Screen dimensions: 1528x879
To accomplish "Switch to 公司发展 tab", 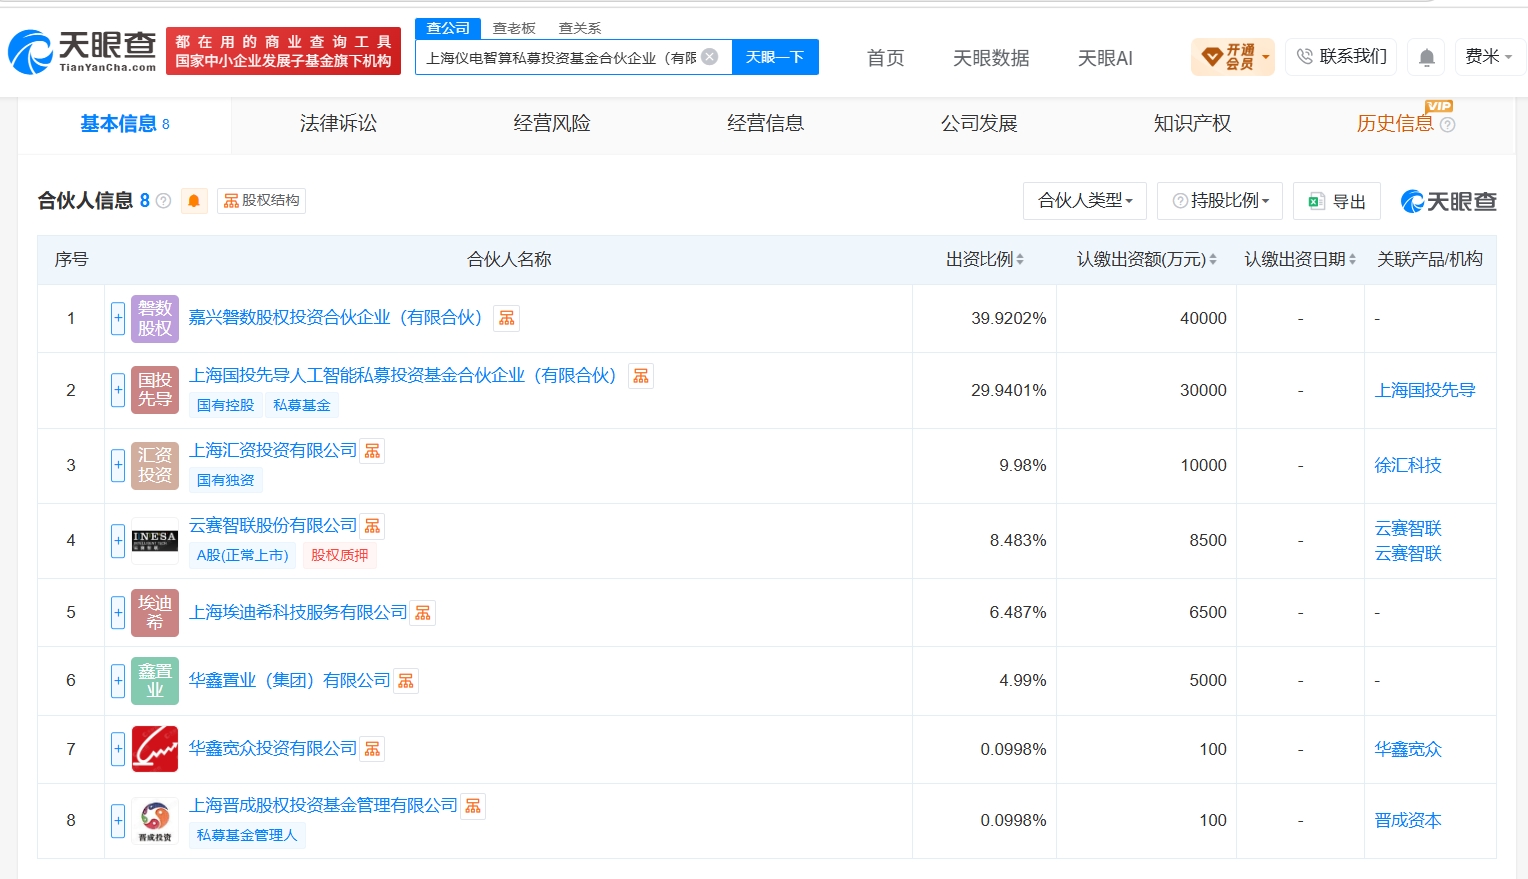I will [979, 124].
